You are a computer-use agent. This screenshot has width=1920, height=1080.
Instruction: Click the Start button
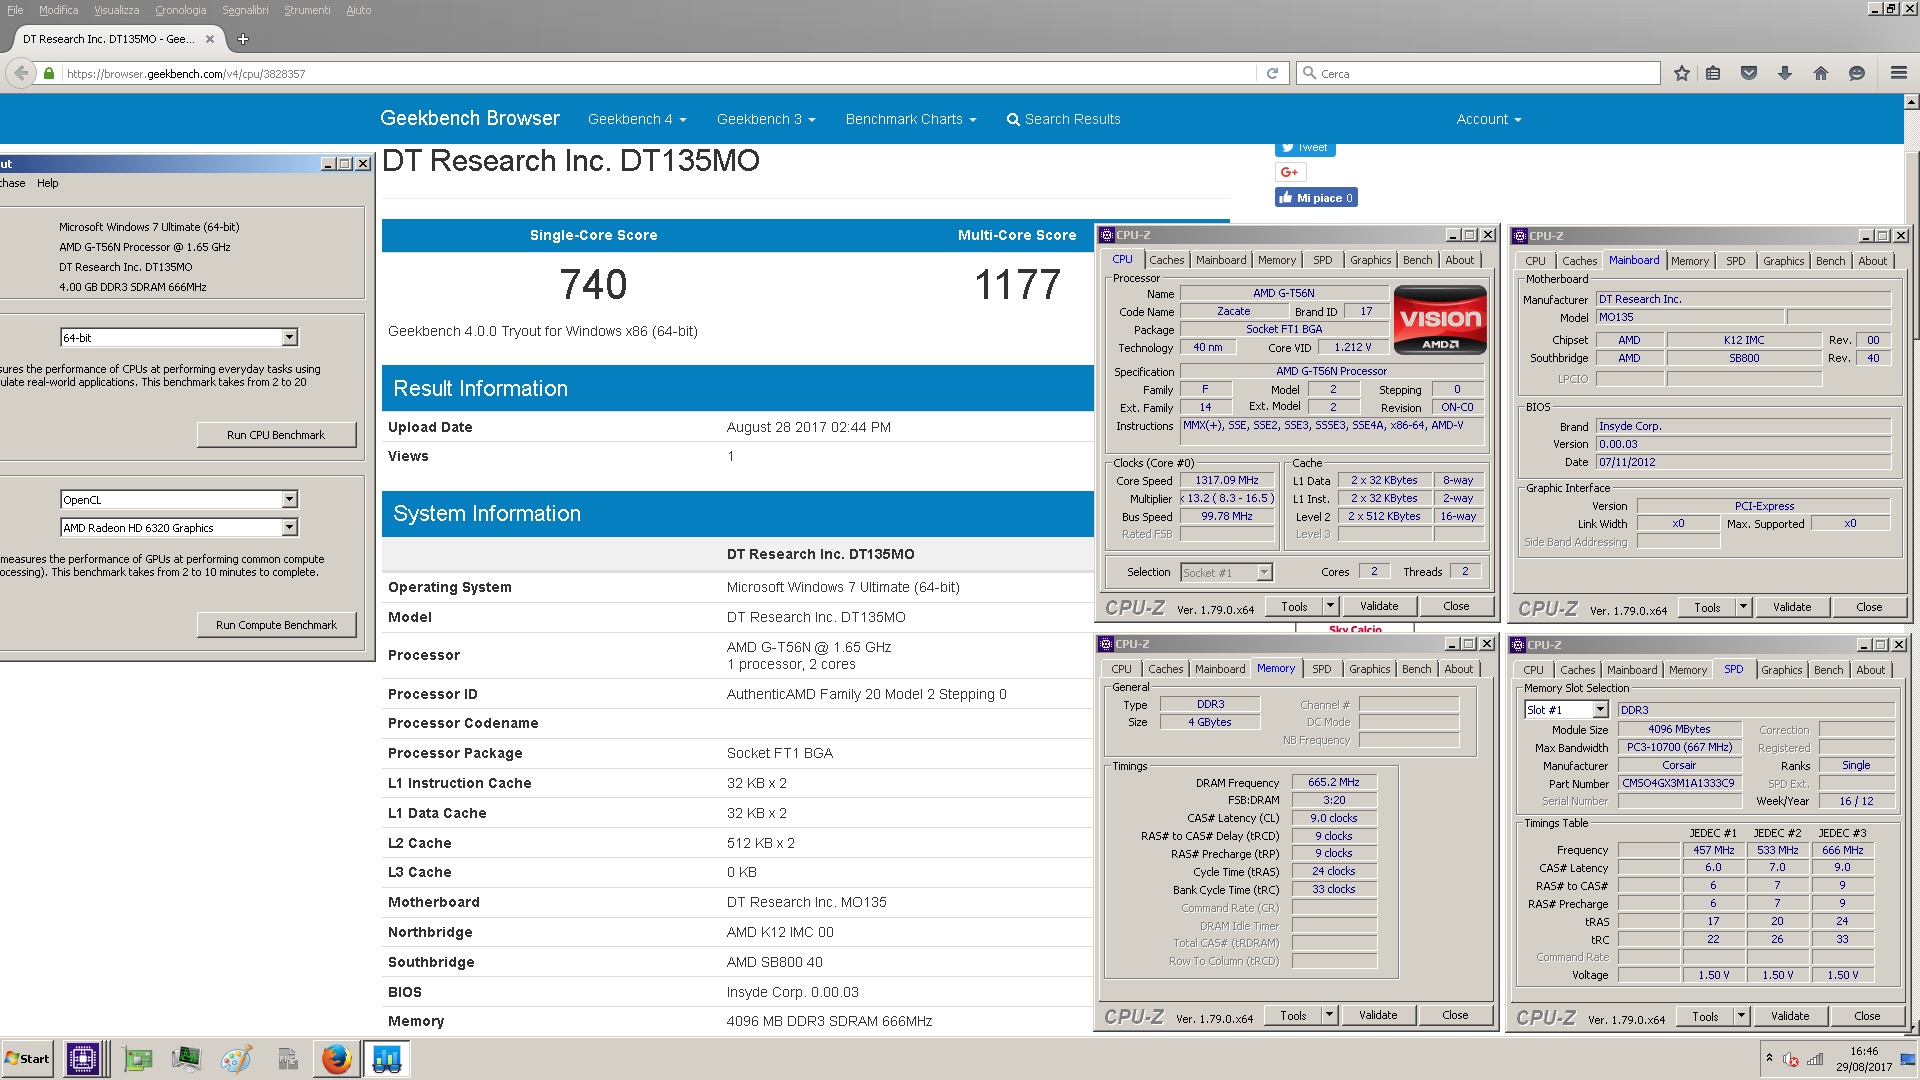pyautogui.click(x=27, y=1058)
